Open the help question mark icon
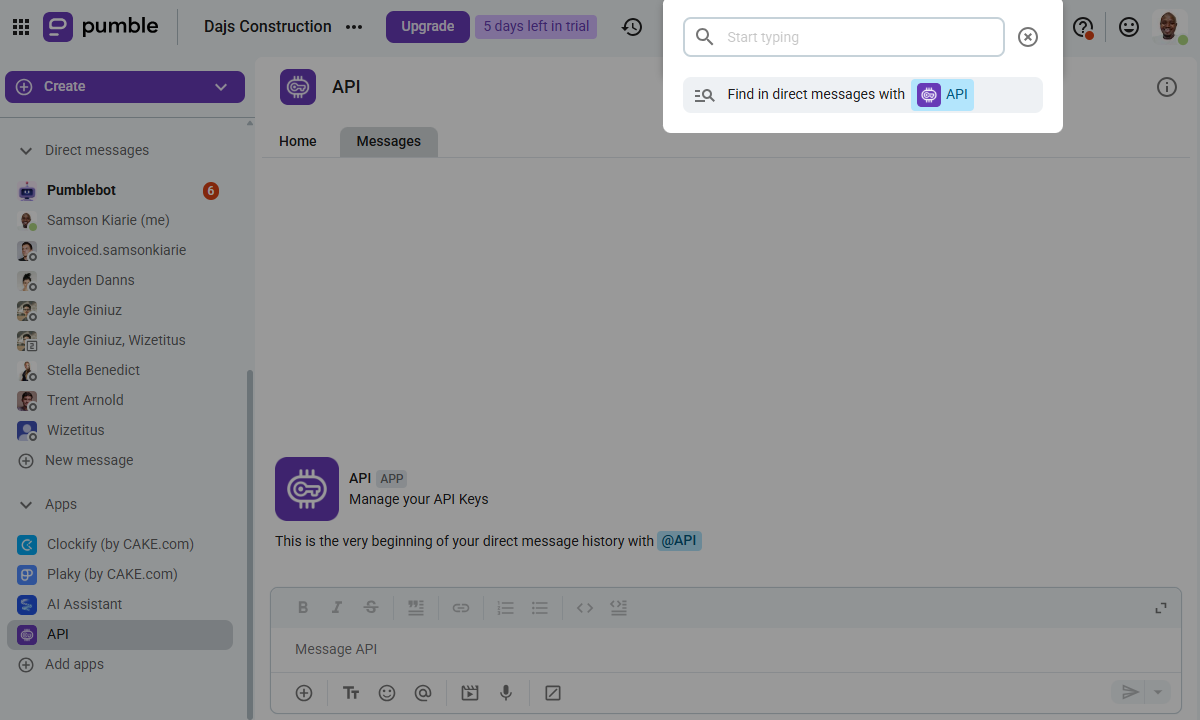The height and width of the screenshot is (720, 1200). [x=1083, y=27]
